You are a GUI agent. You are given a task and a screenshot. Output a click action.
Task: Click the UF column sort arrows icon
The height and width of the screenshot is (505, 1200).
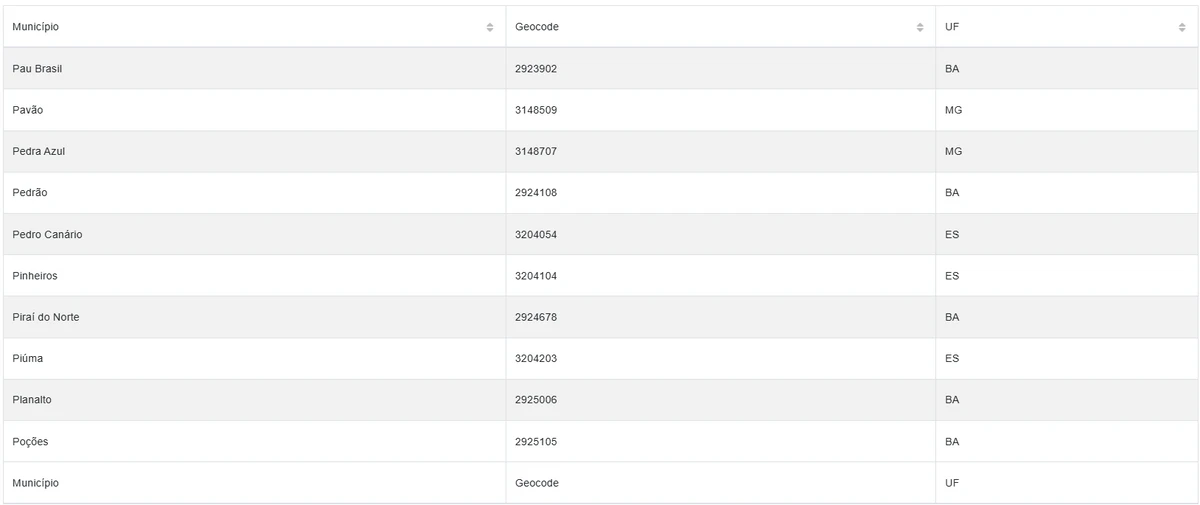pyautogui.click(x=1182, y=27)
